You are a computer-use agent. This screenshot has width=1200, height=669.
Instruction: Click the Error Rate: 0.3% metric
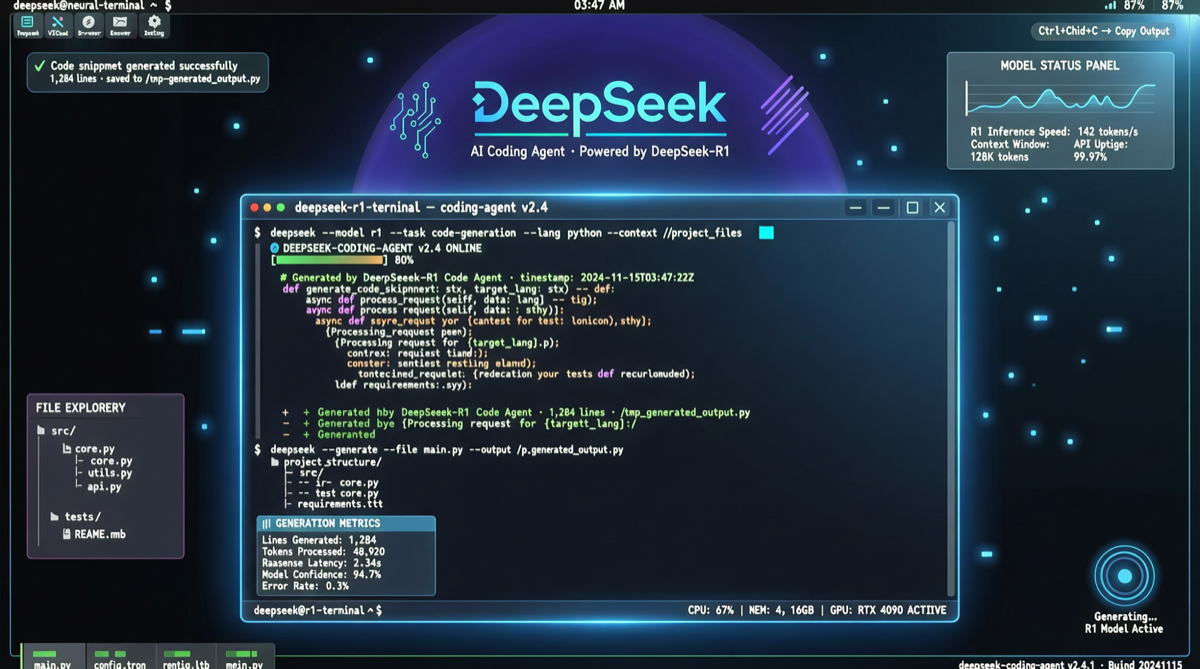point(306,586)
